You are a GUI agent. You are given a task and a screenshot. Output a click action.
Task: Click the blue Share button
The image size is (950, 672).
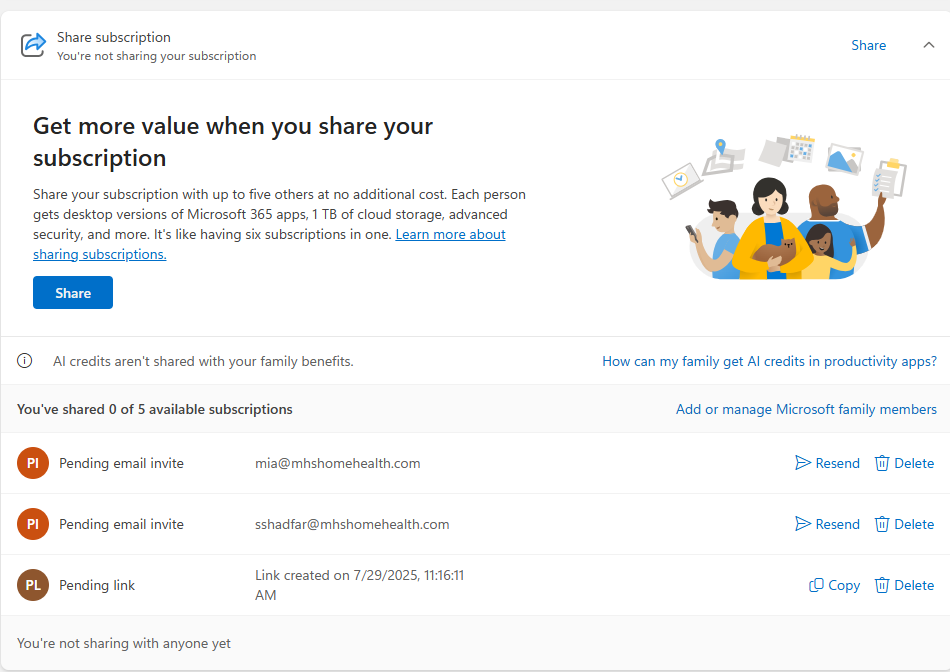tap(73, 293)
